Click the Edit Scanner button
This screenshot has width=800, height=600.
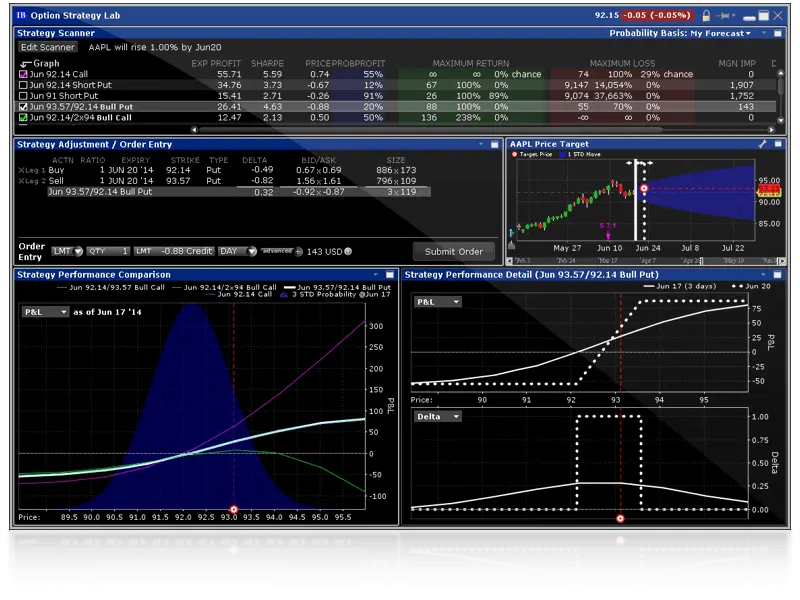coord(47,47)
